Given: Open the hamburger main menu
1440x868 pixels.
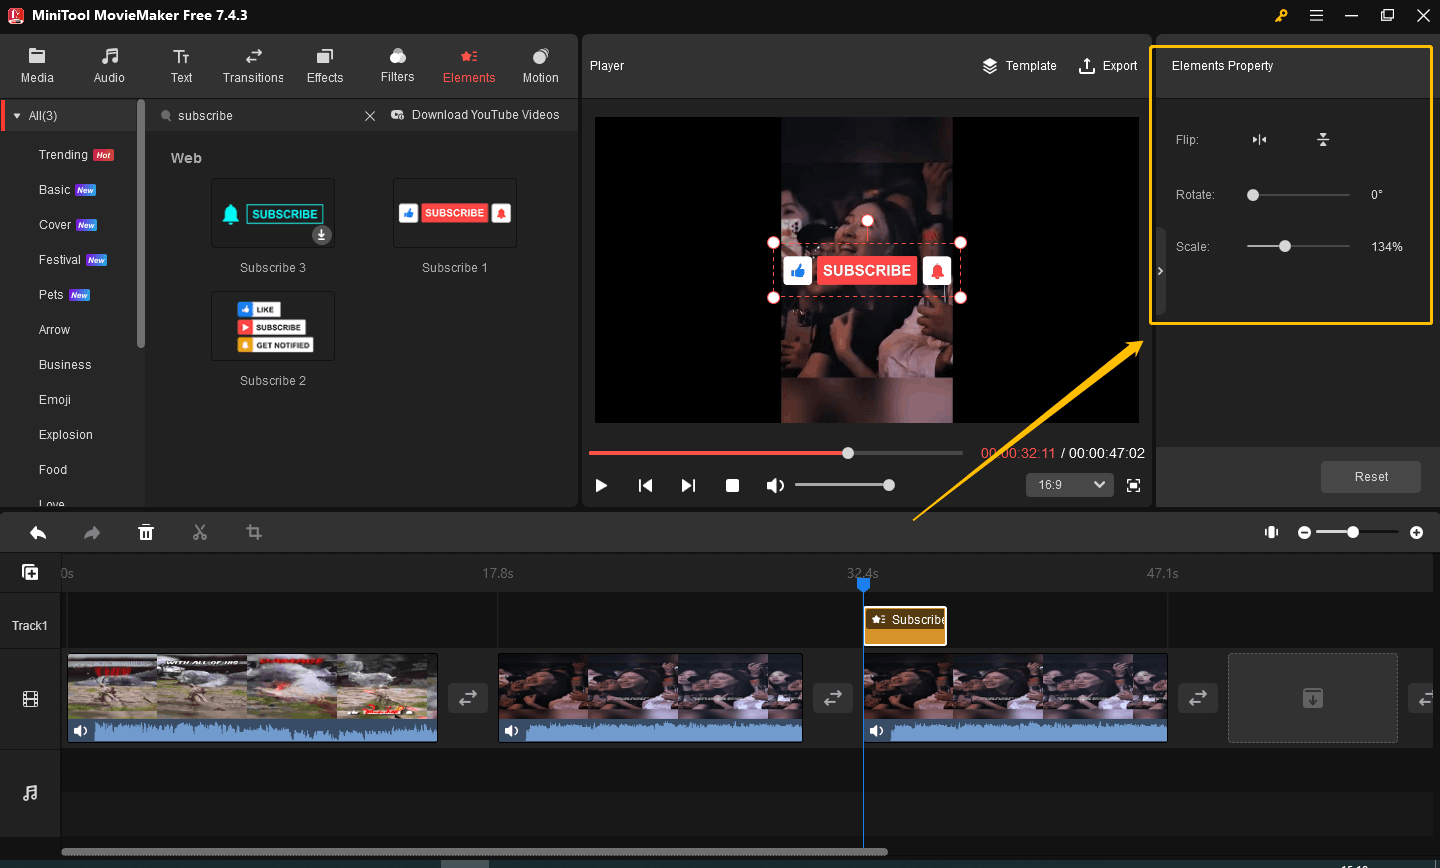Looking at the screenshot, I should pyautogui.click(x=1316, y=15).
